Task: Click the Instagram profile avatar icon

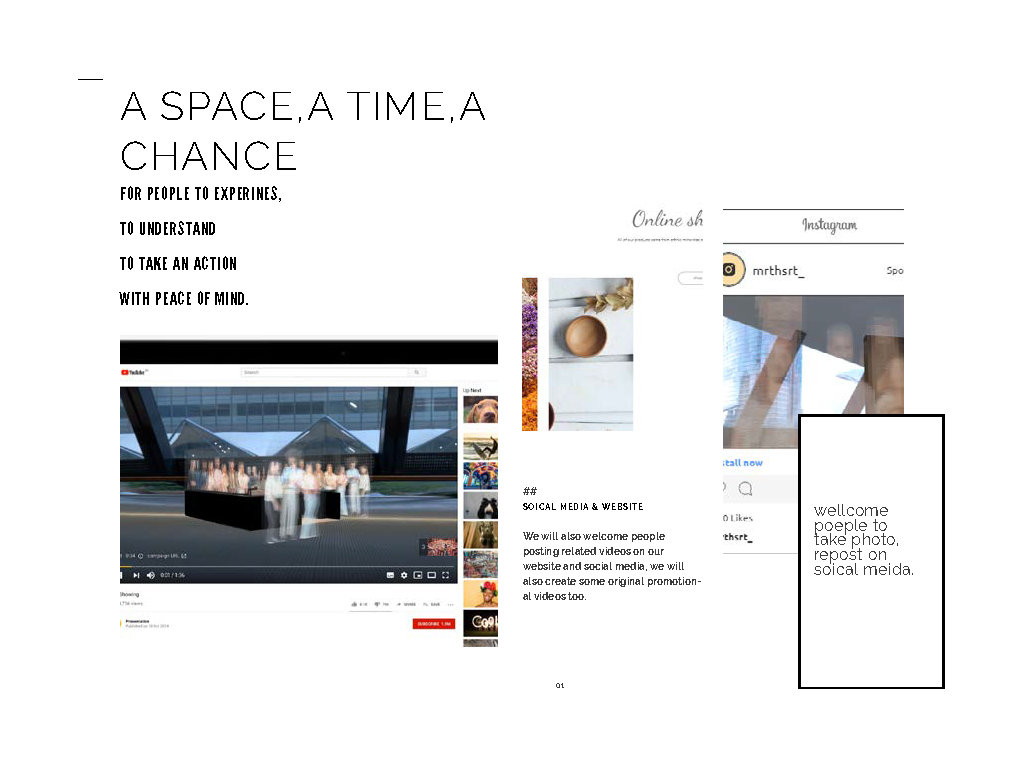Action: click(x=733, y=270)
